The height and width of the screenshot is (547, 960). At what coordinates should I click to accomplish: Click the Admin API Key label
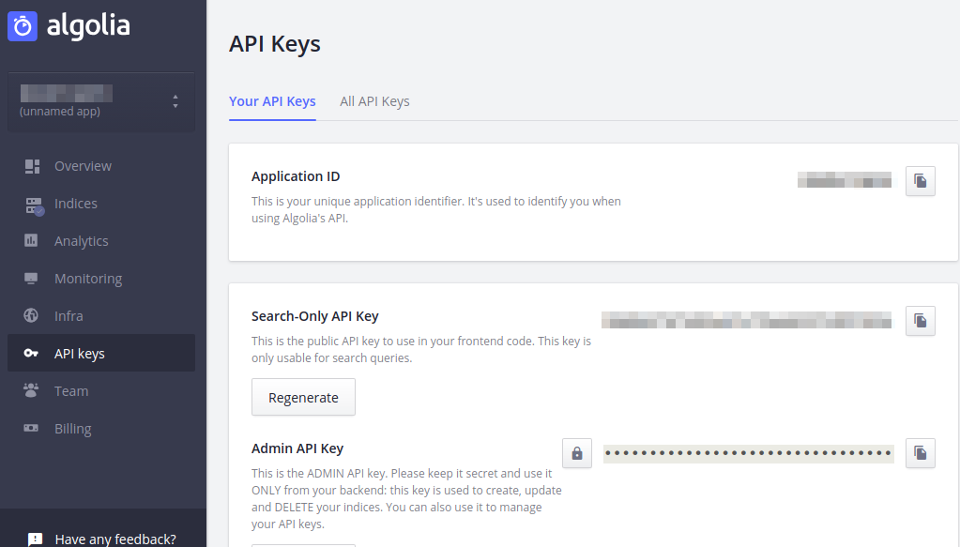coord(297,448)
